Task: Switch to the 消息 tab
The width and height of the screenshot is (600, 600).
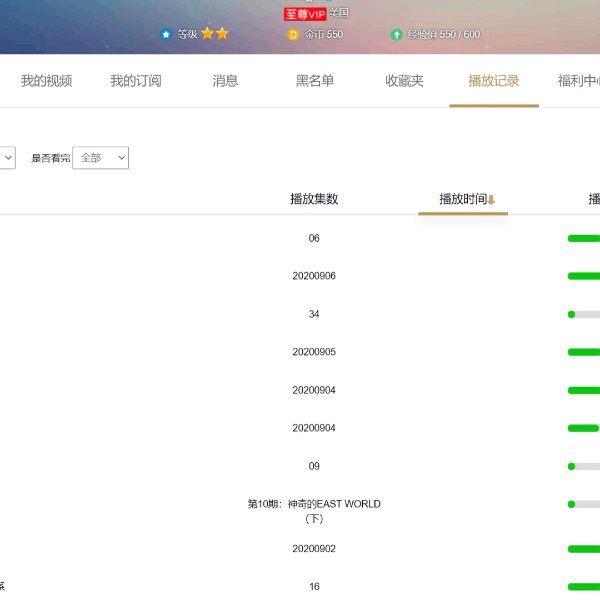Action: coord(225,81)
